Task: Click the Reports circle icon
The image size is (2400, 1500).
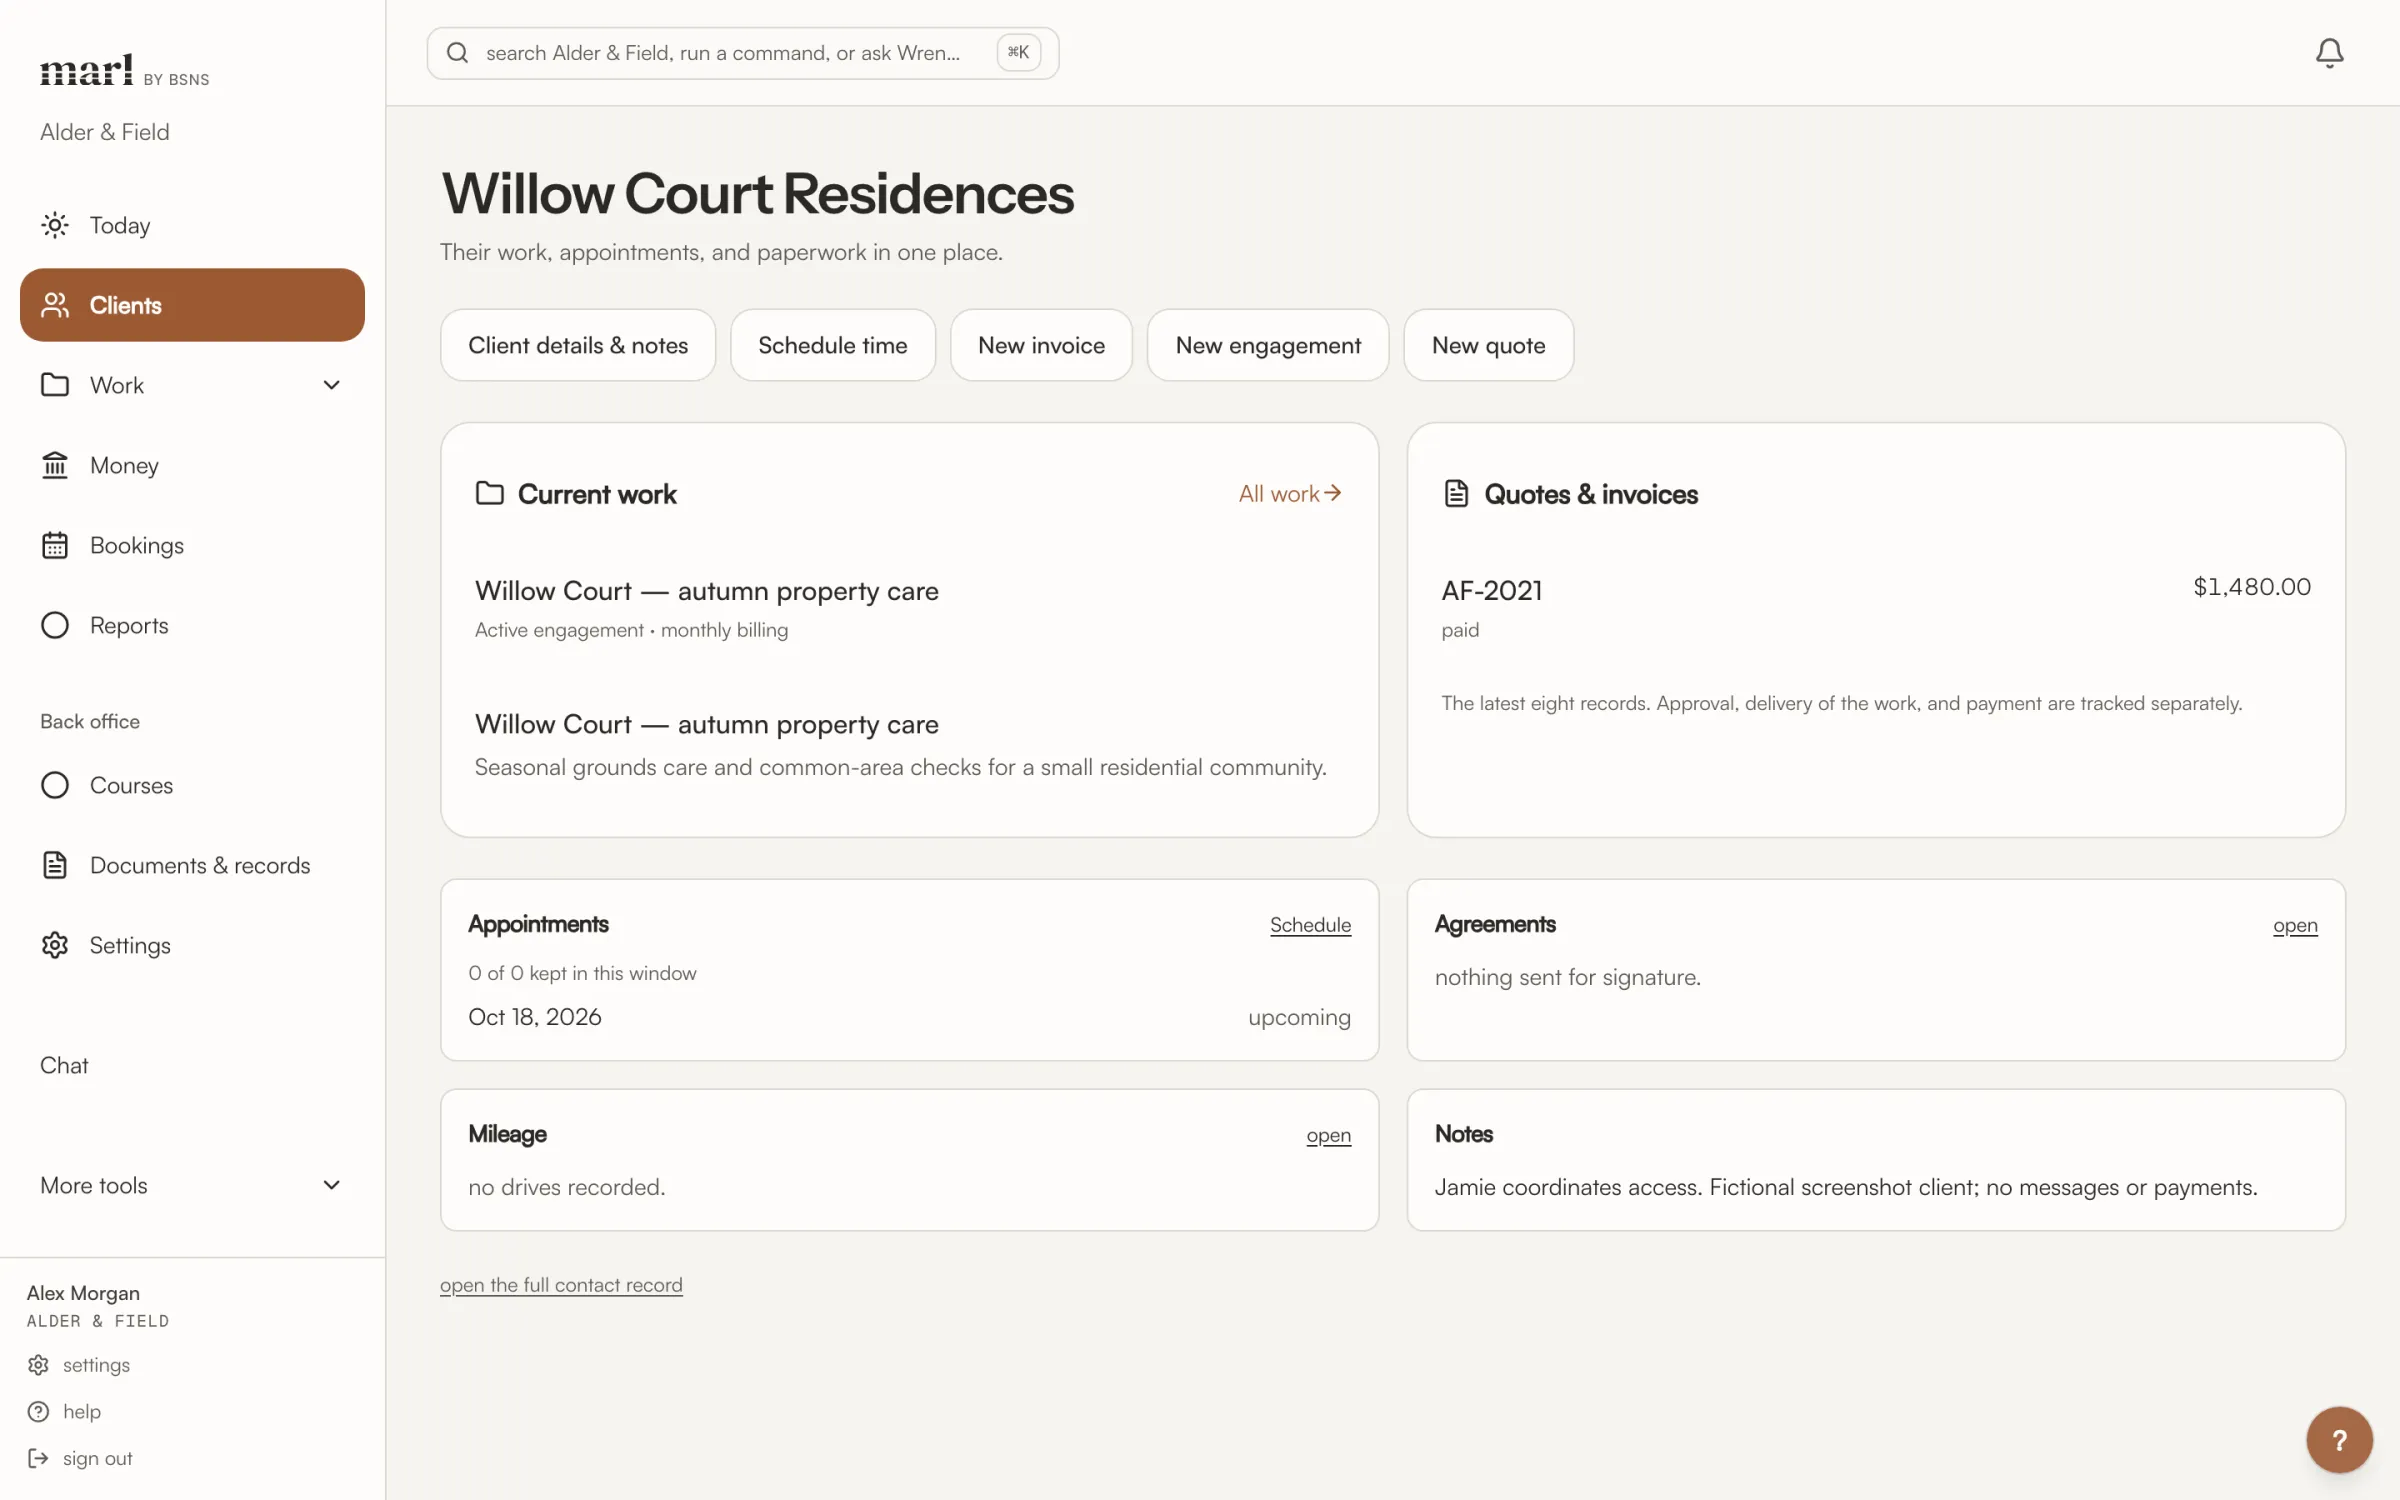Action: pyautogui.click(x=55, y=625)
